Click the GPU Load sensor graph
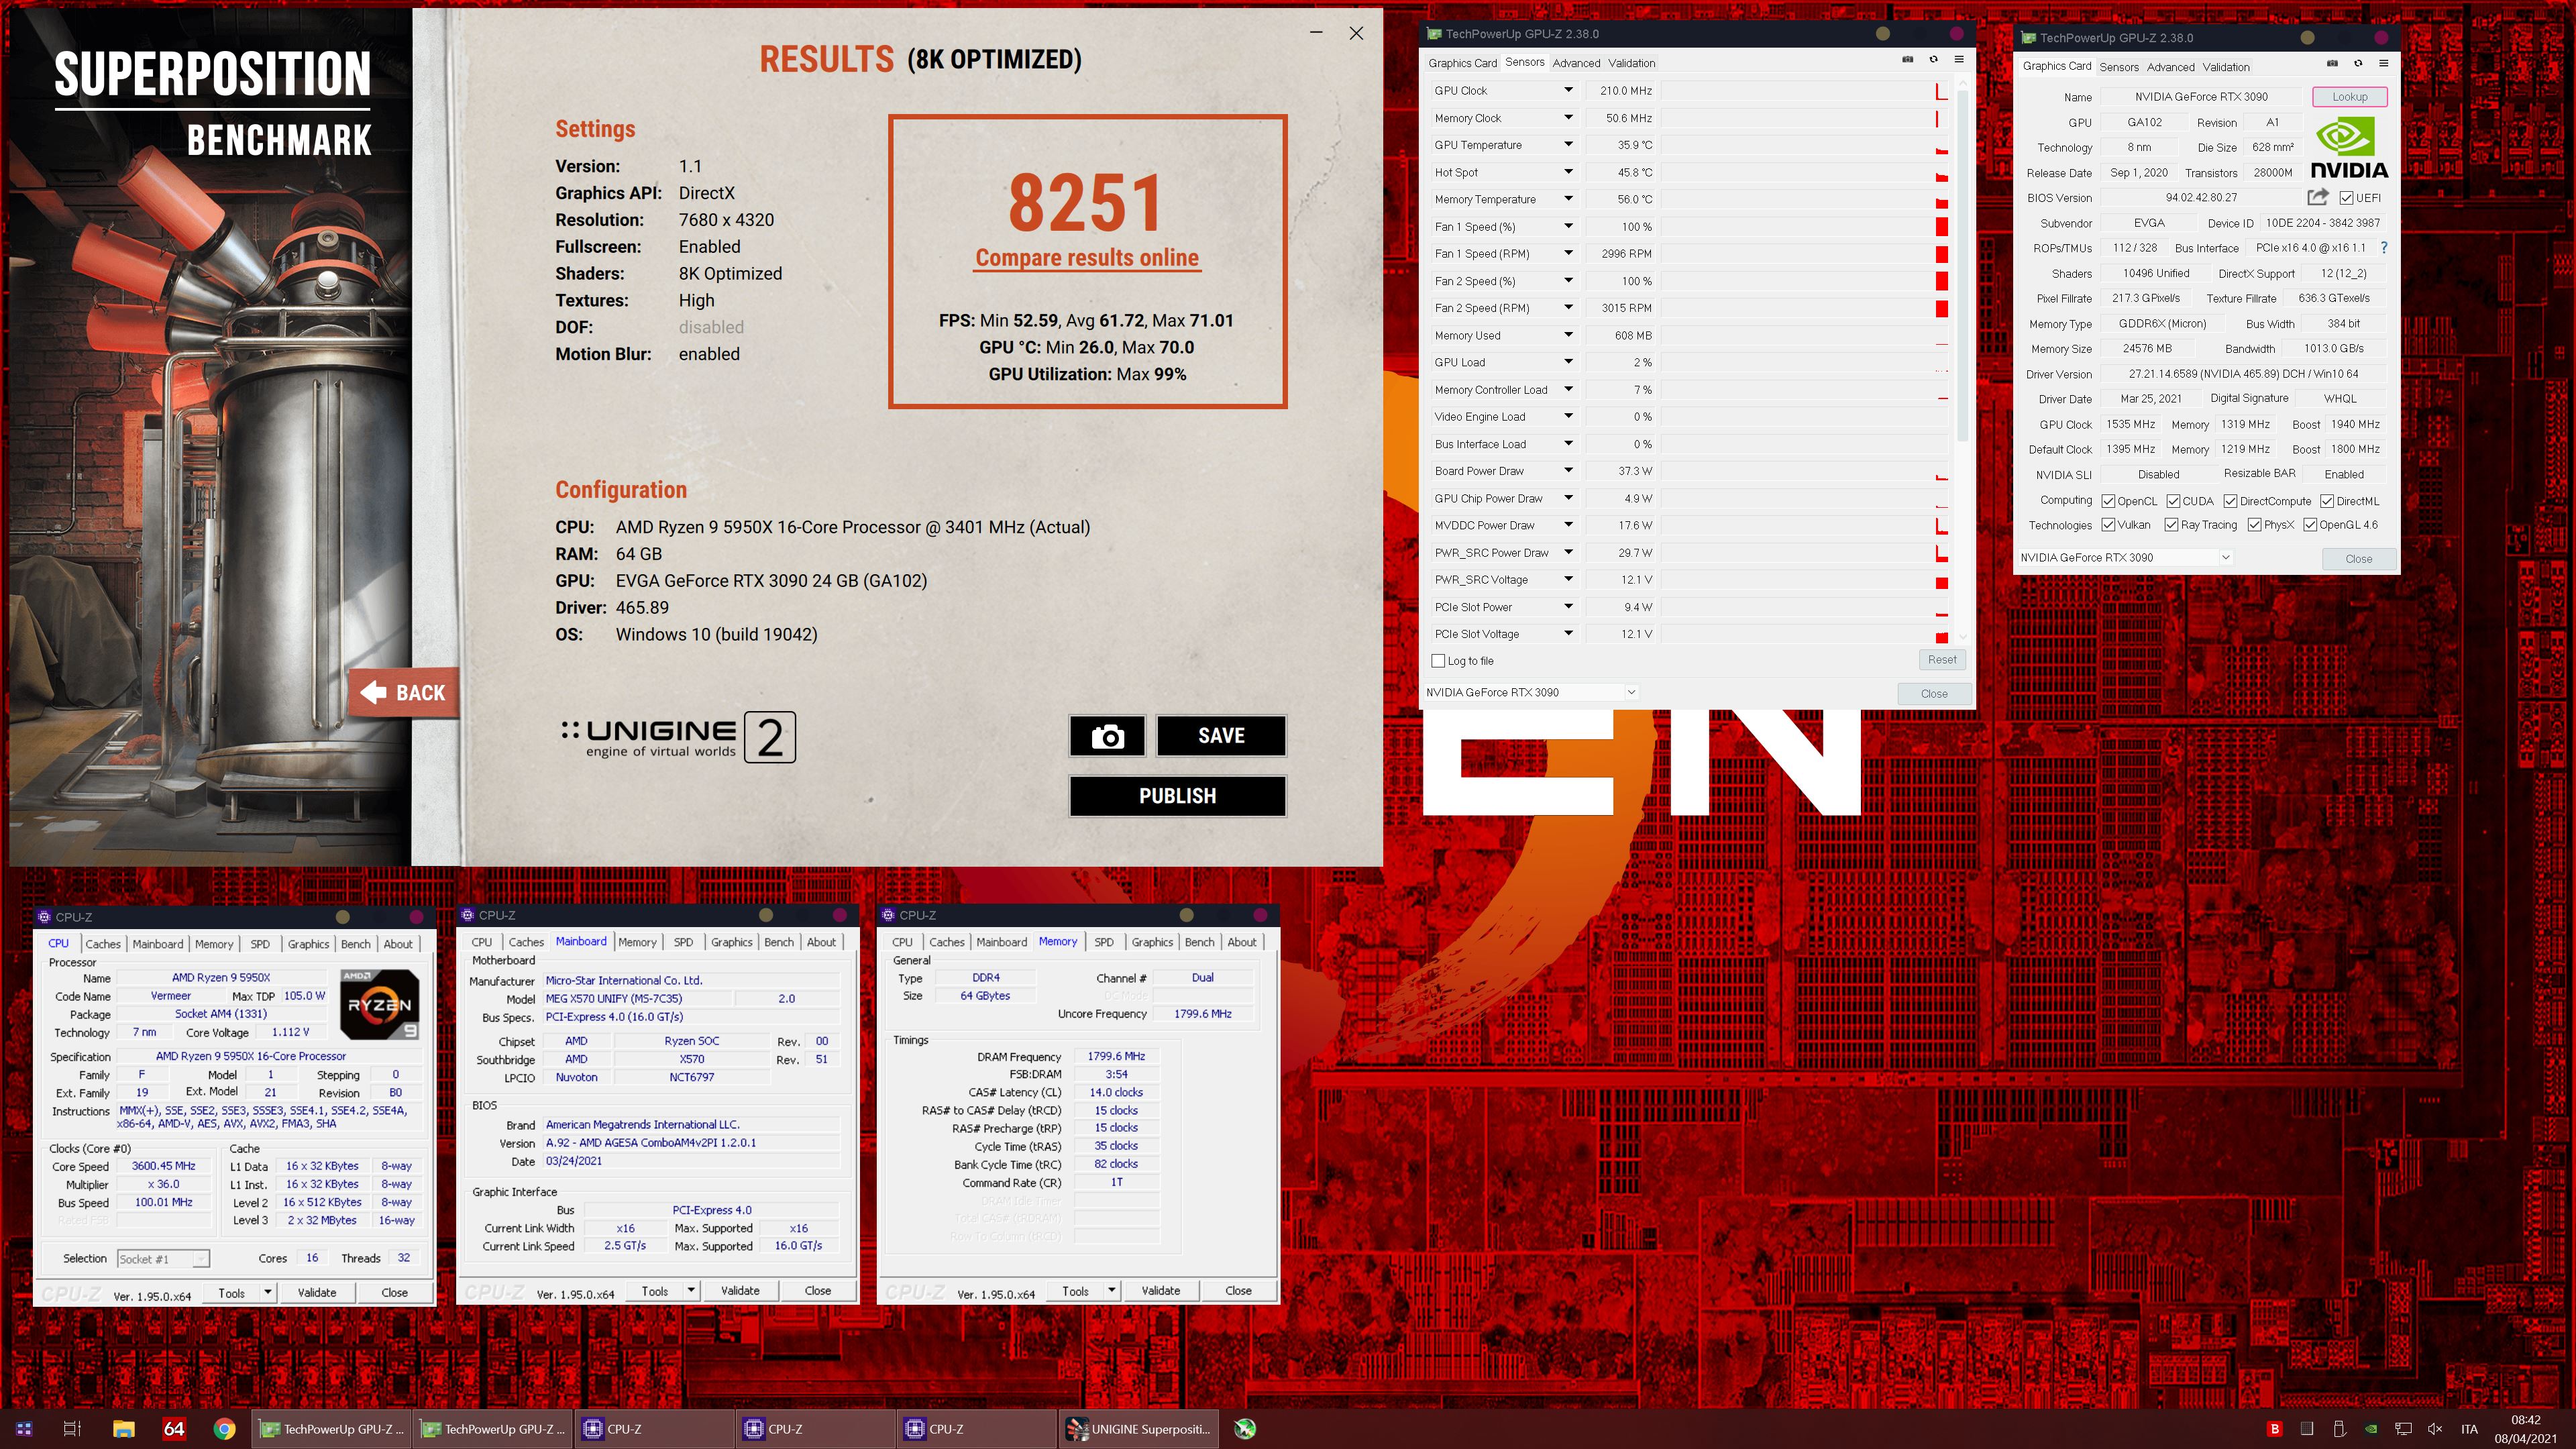 pos(1805,362)
